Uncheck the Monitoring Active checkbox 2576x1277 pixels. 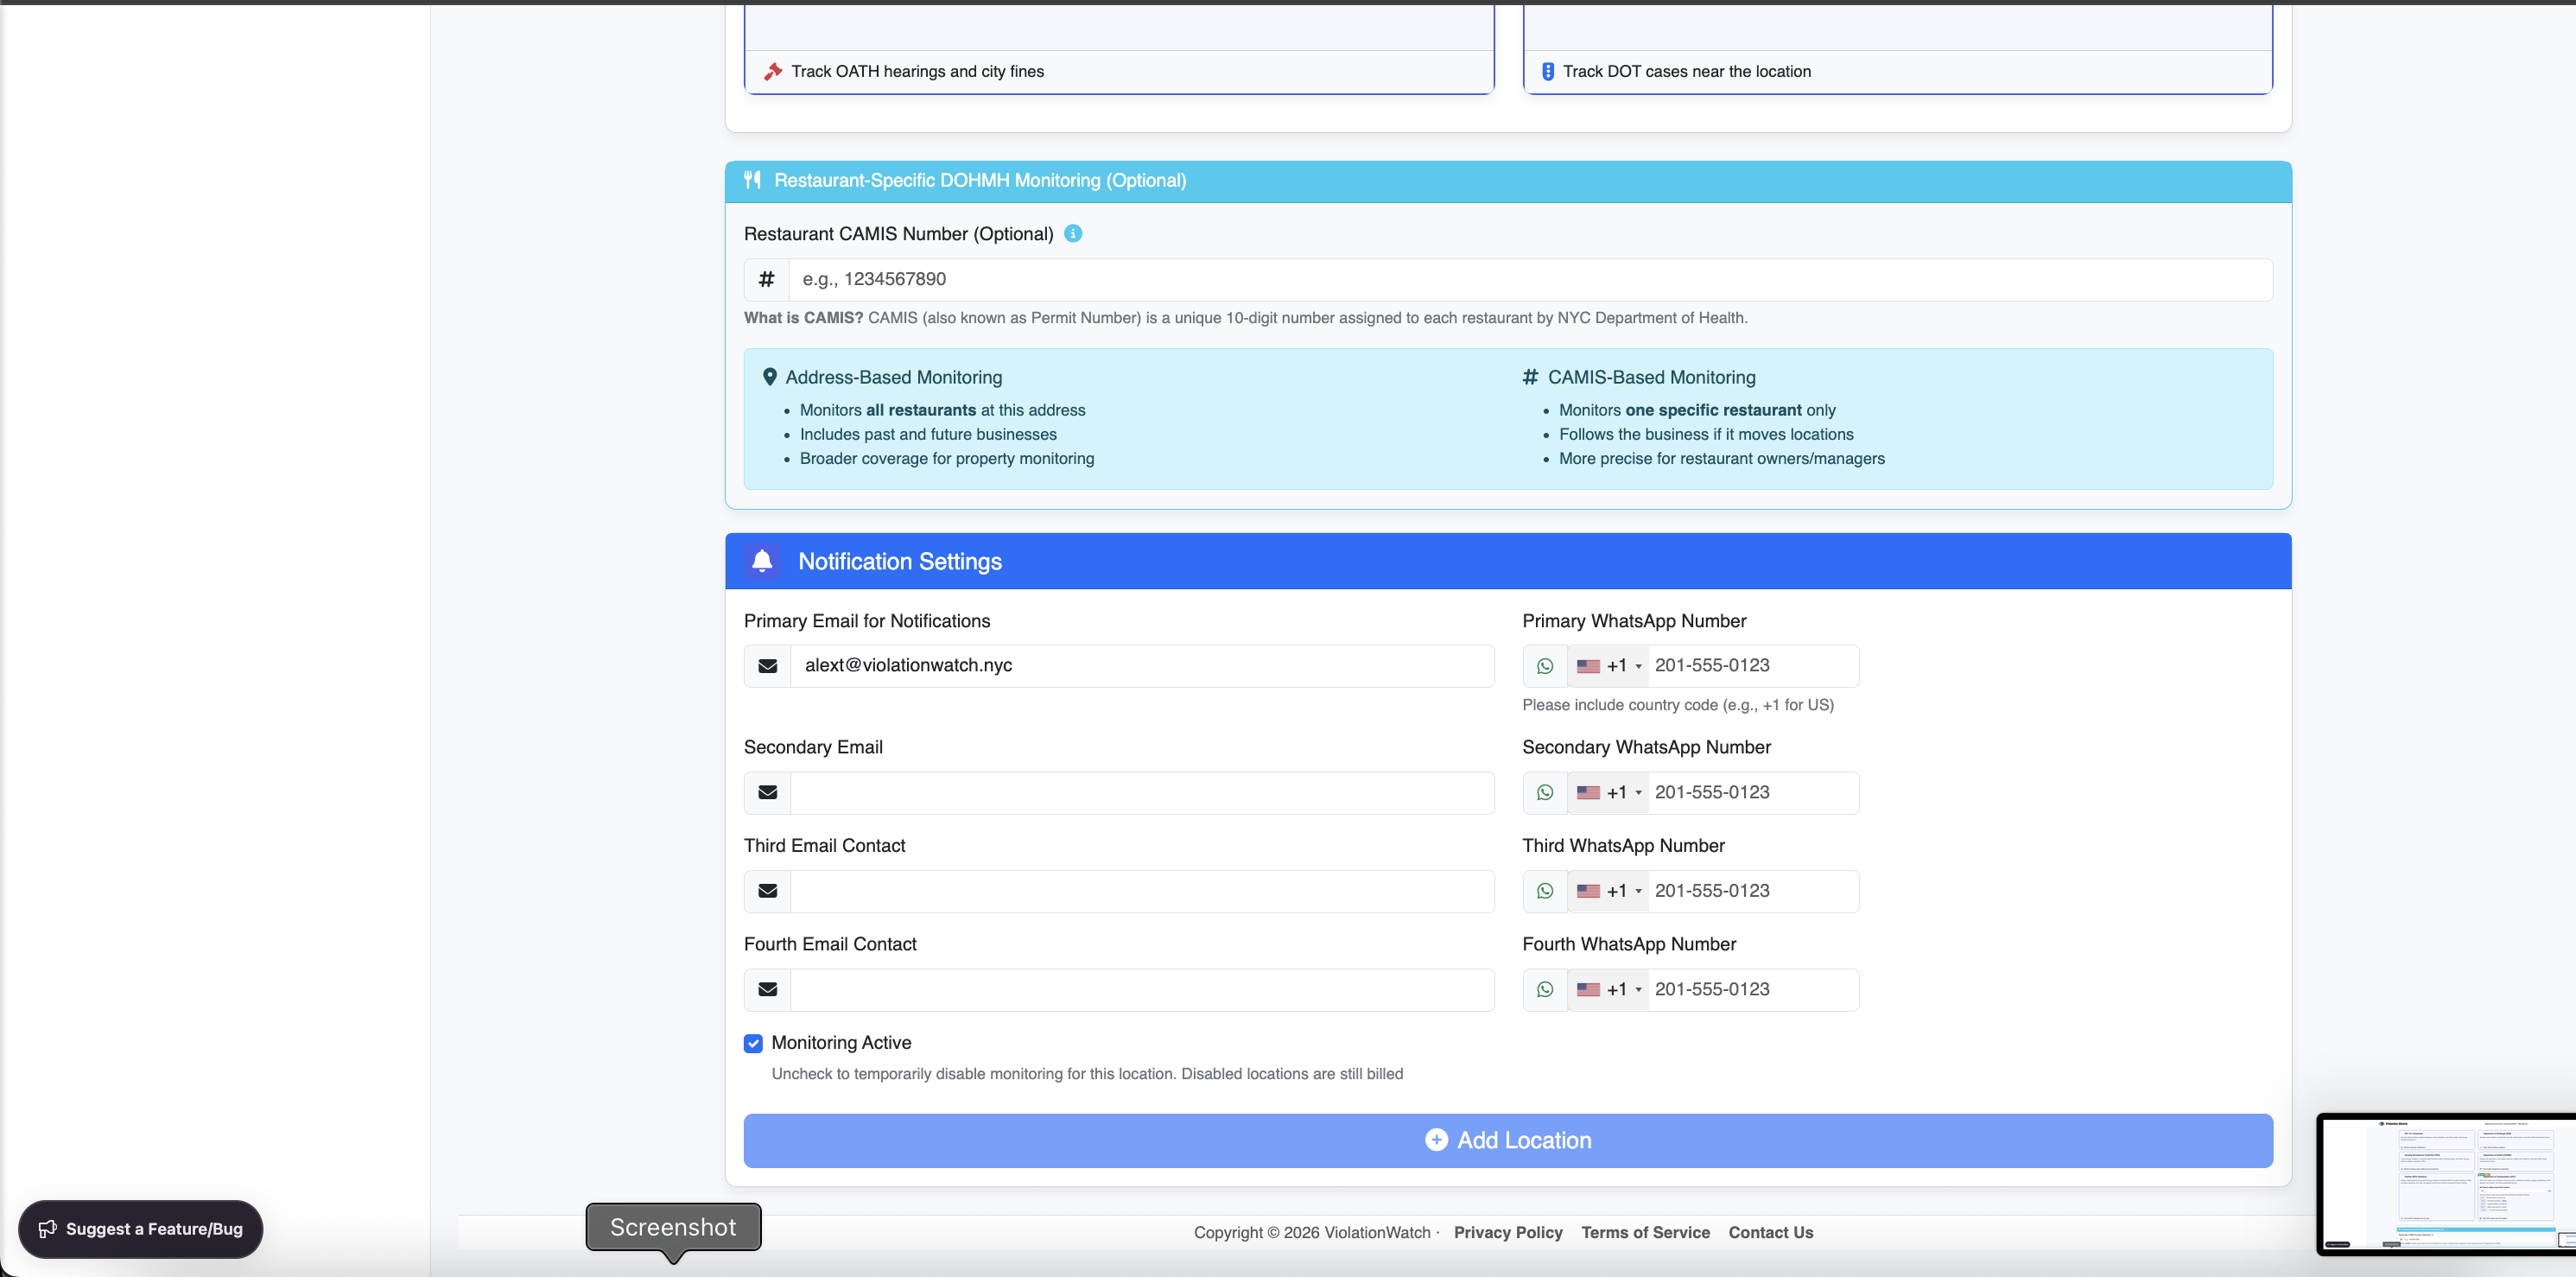click(753, 1043)
